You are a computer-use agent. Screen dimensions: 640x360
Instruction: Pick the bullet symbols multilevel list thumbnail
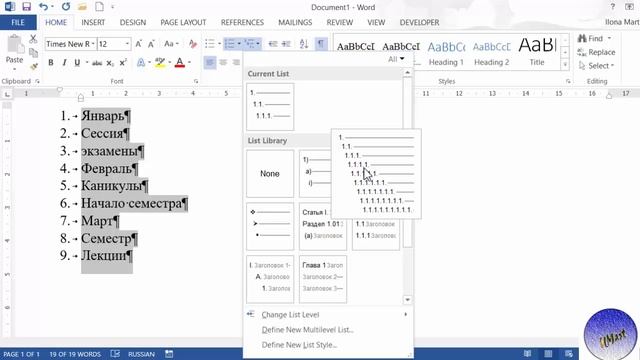pyautogui.click(x=270, y=227)
